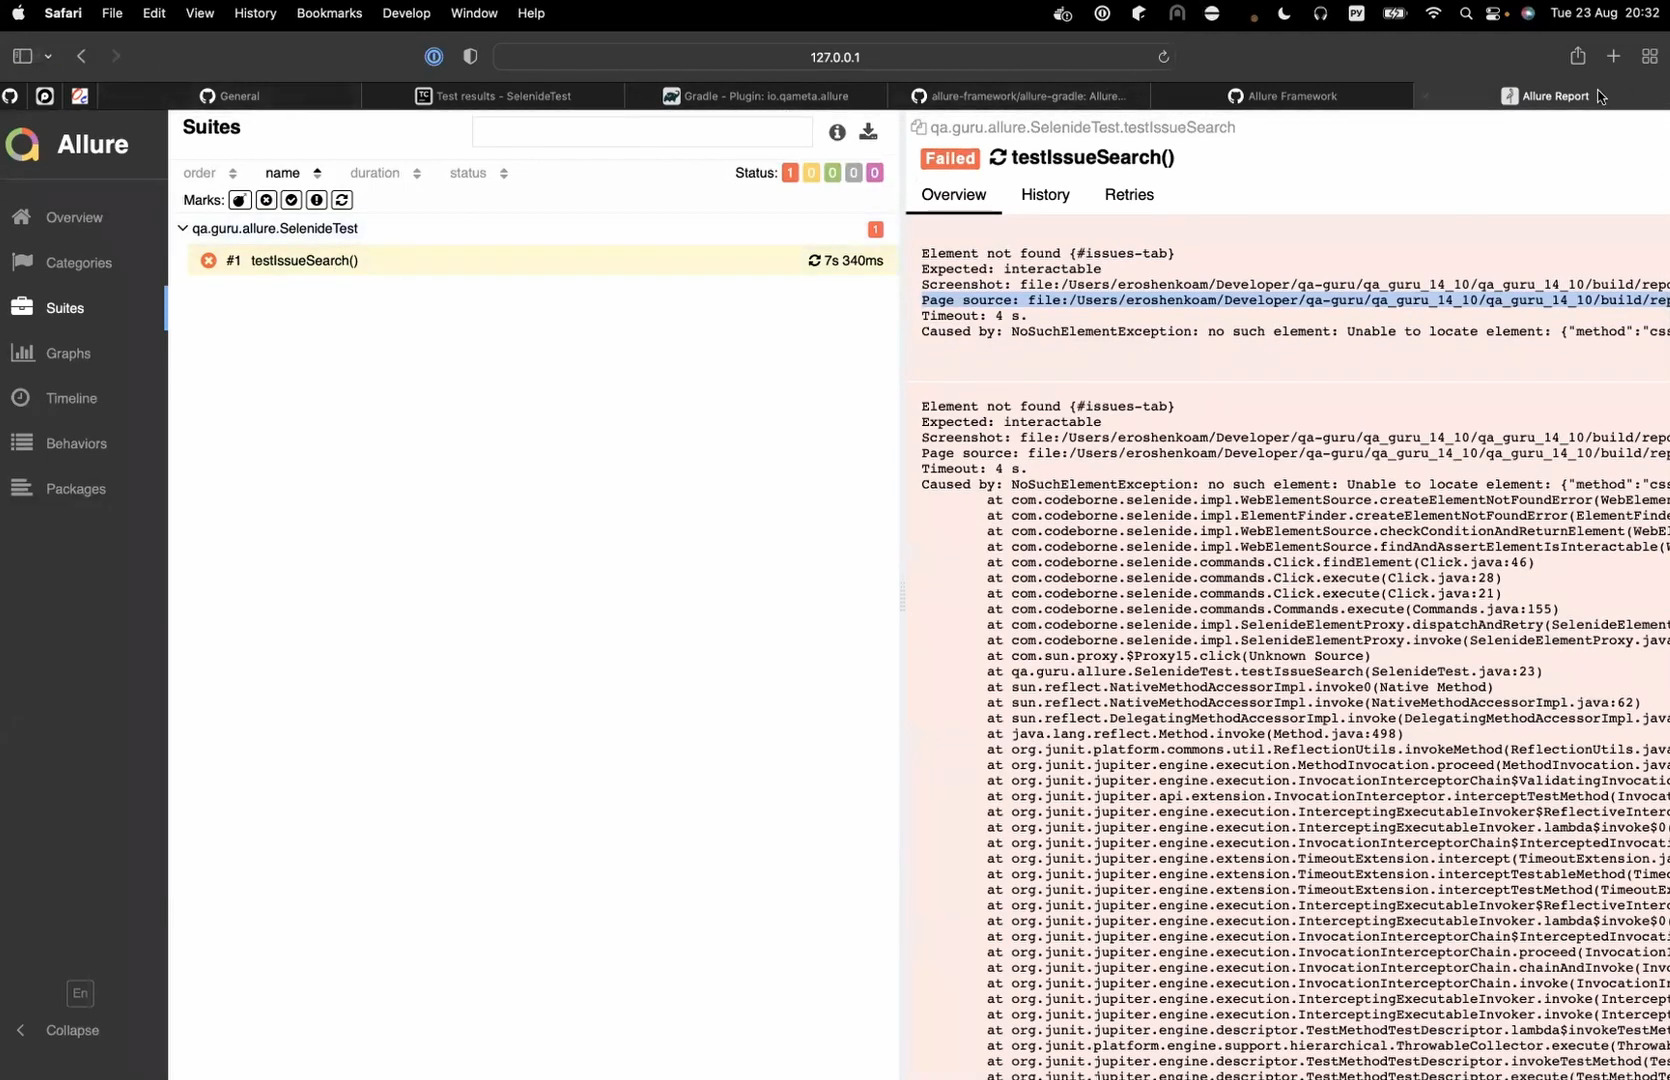1670x1080 pixels.
Task: Click the Suites search field
Action: (642, 131)
